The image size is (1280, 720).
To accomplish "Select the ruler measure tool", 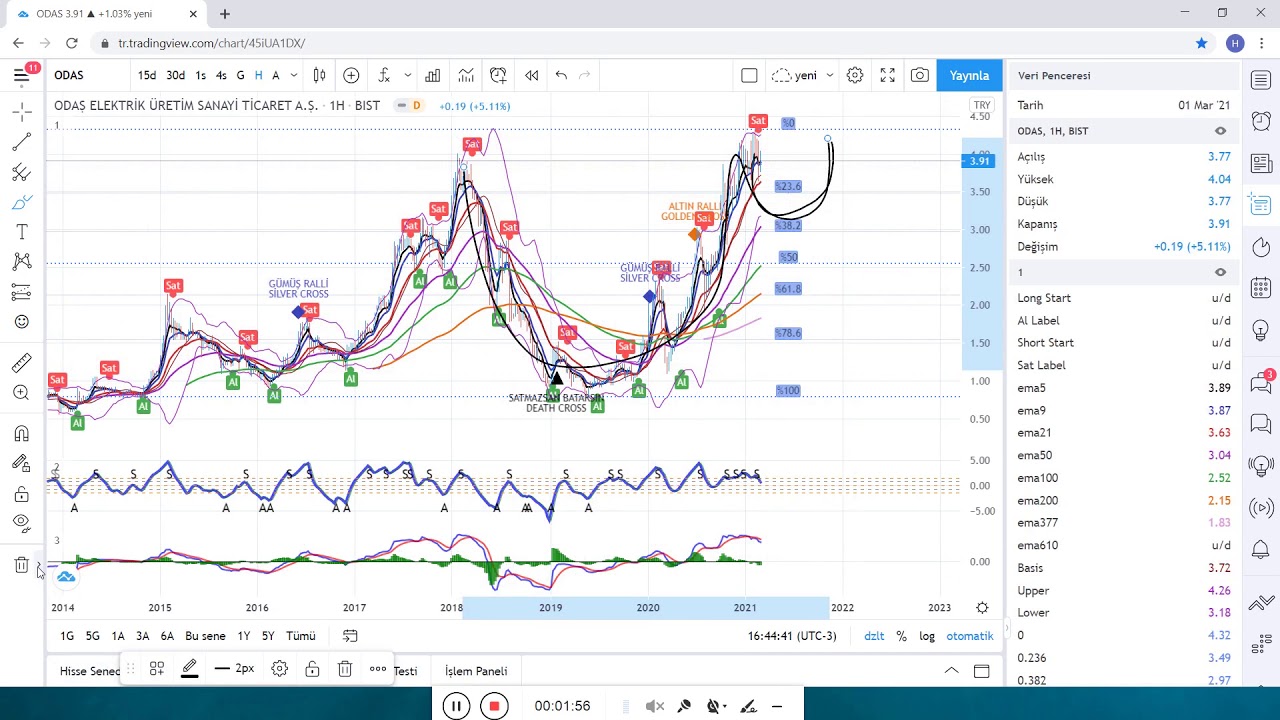I will coord(22,363).
